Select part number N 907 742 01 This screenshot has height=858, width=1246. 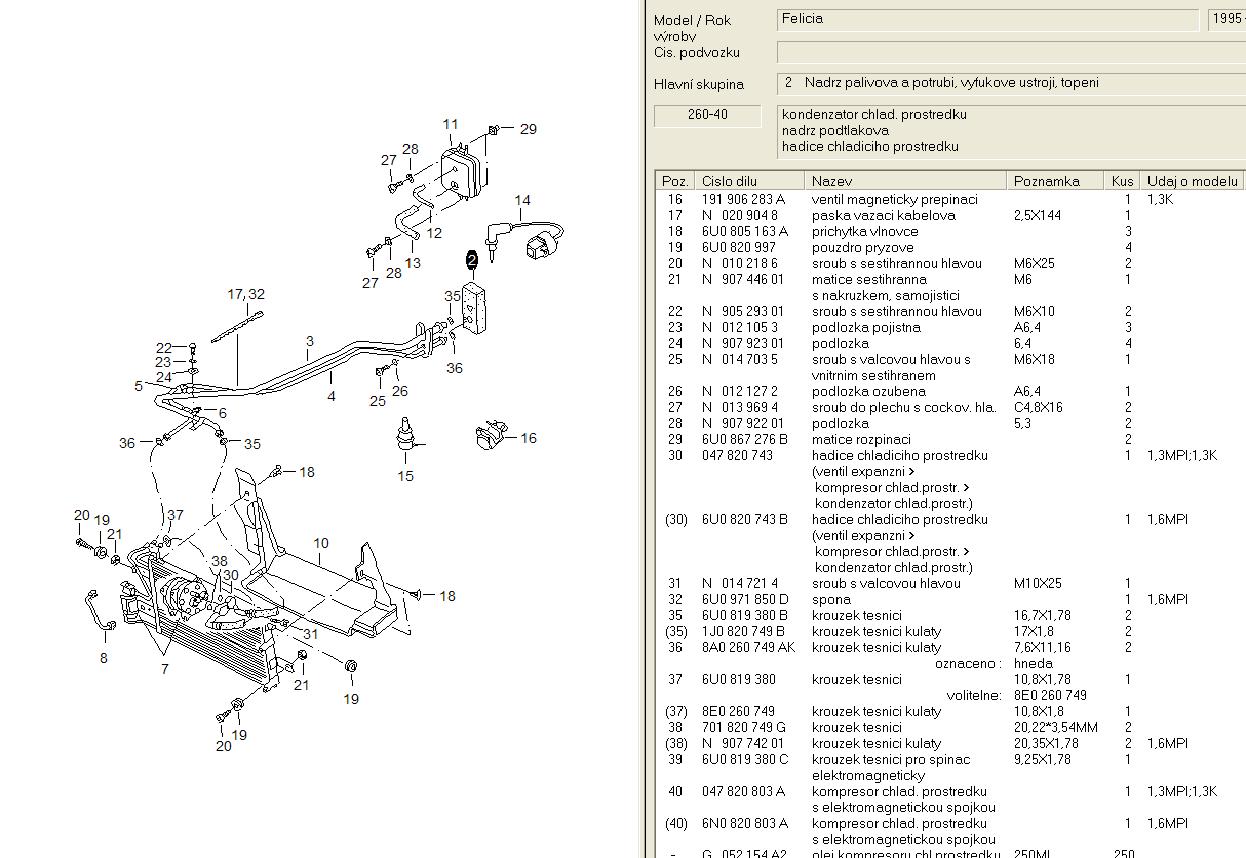[x=743, y=743]
